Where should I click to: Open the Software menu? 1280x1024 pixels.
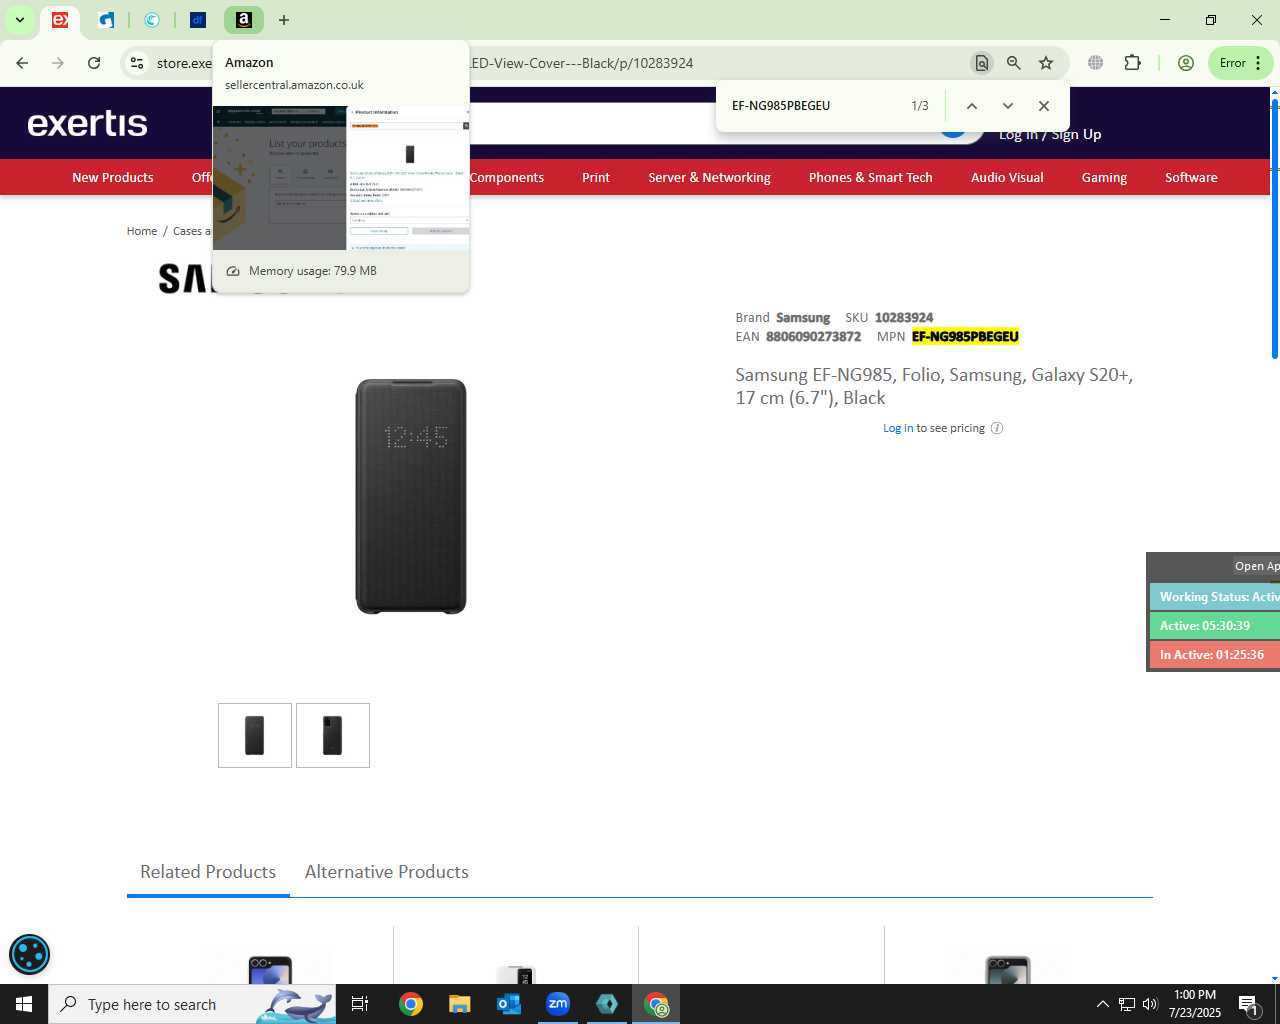coord(1191,177)
